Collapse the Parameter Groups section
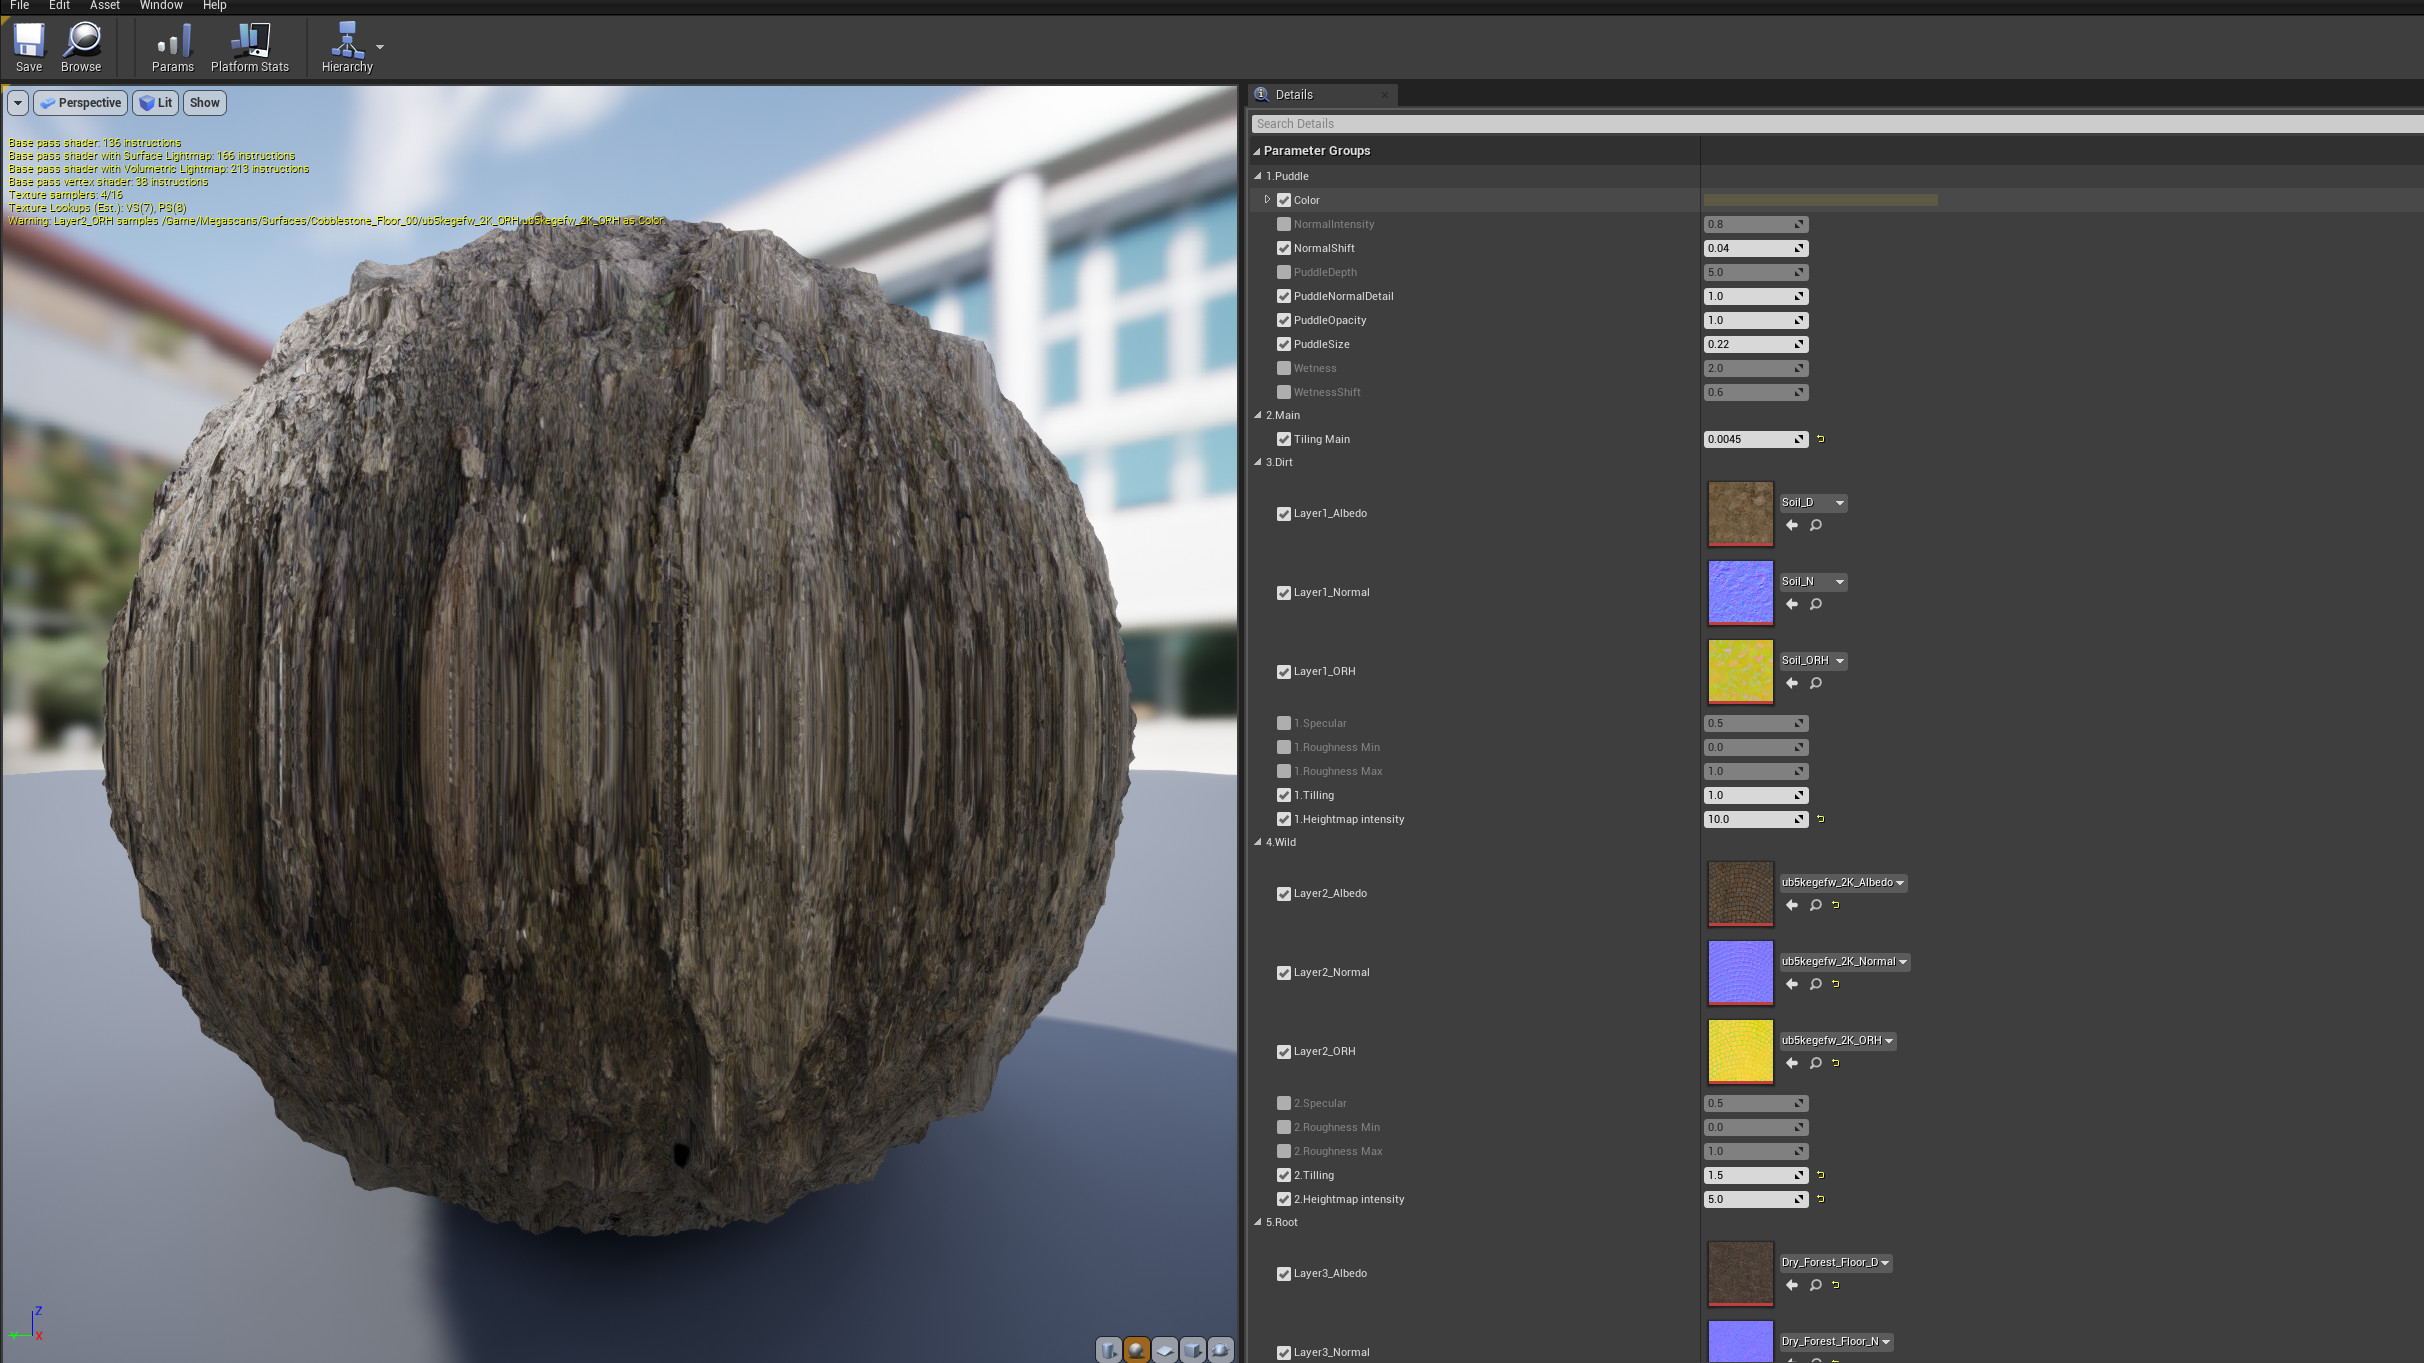This screenshot has width=2424, height=1363. [x=1257, y=151]
